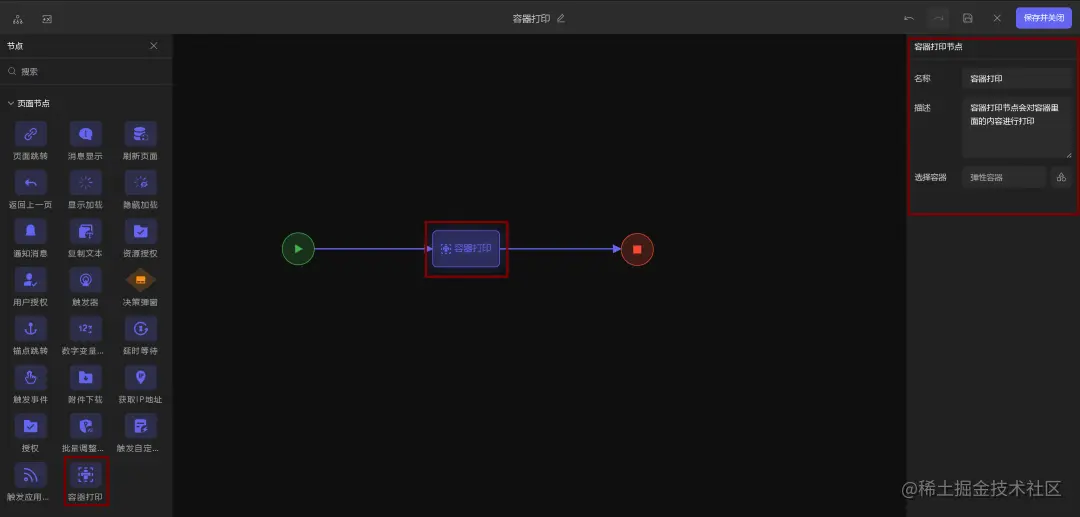Select the 显示加载 node icon
The height and width of the screenshot is (517, 1080).
(85, 183)
